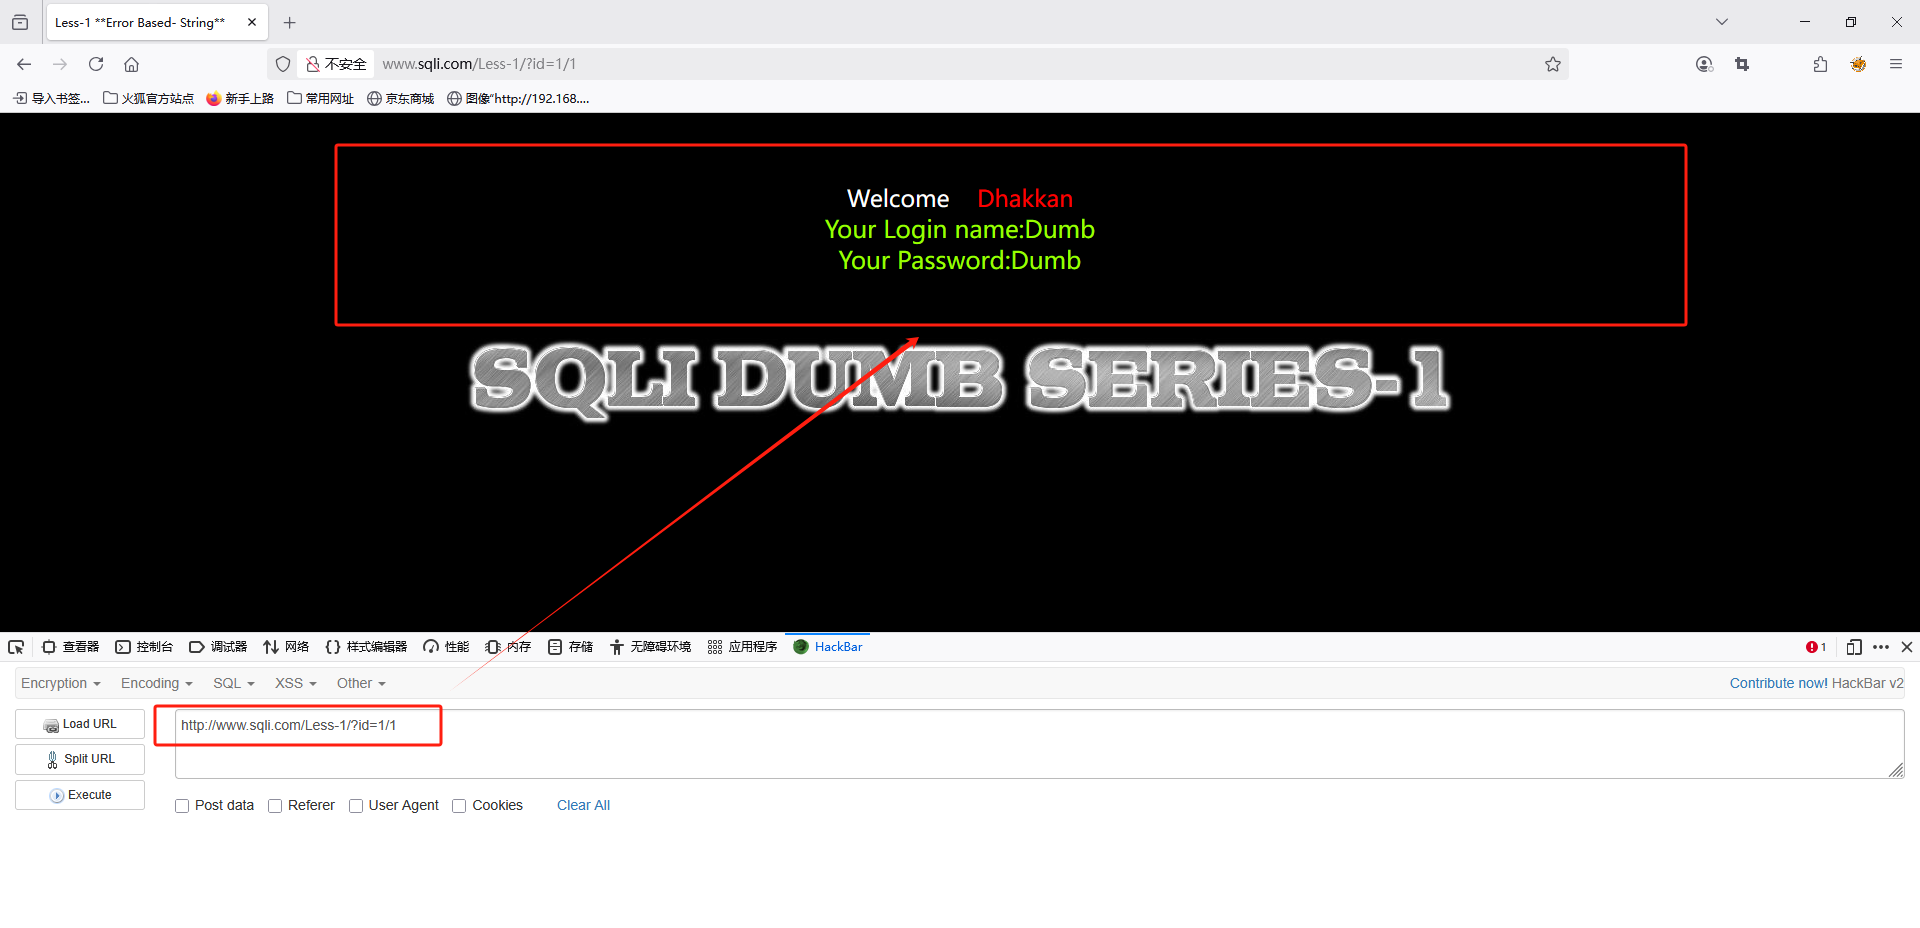Reload the current page
1920x928 pixels.
point(95,63)
